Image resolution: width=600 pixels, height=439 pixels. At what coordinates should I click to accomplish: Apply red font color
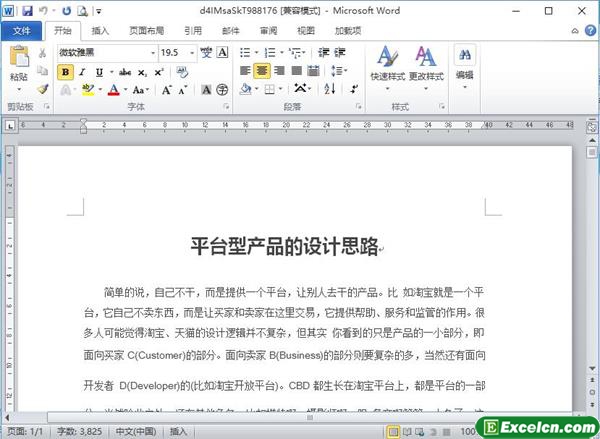tap(114, 90)
